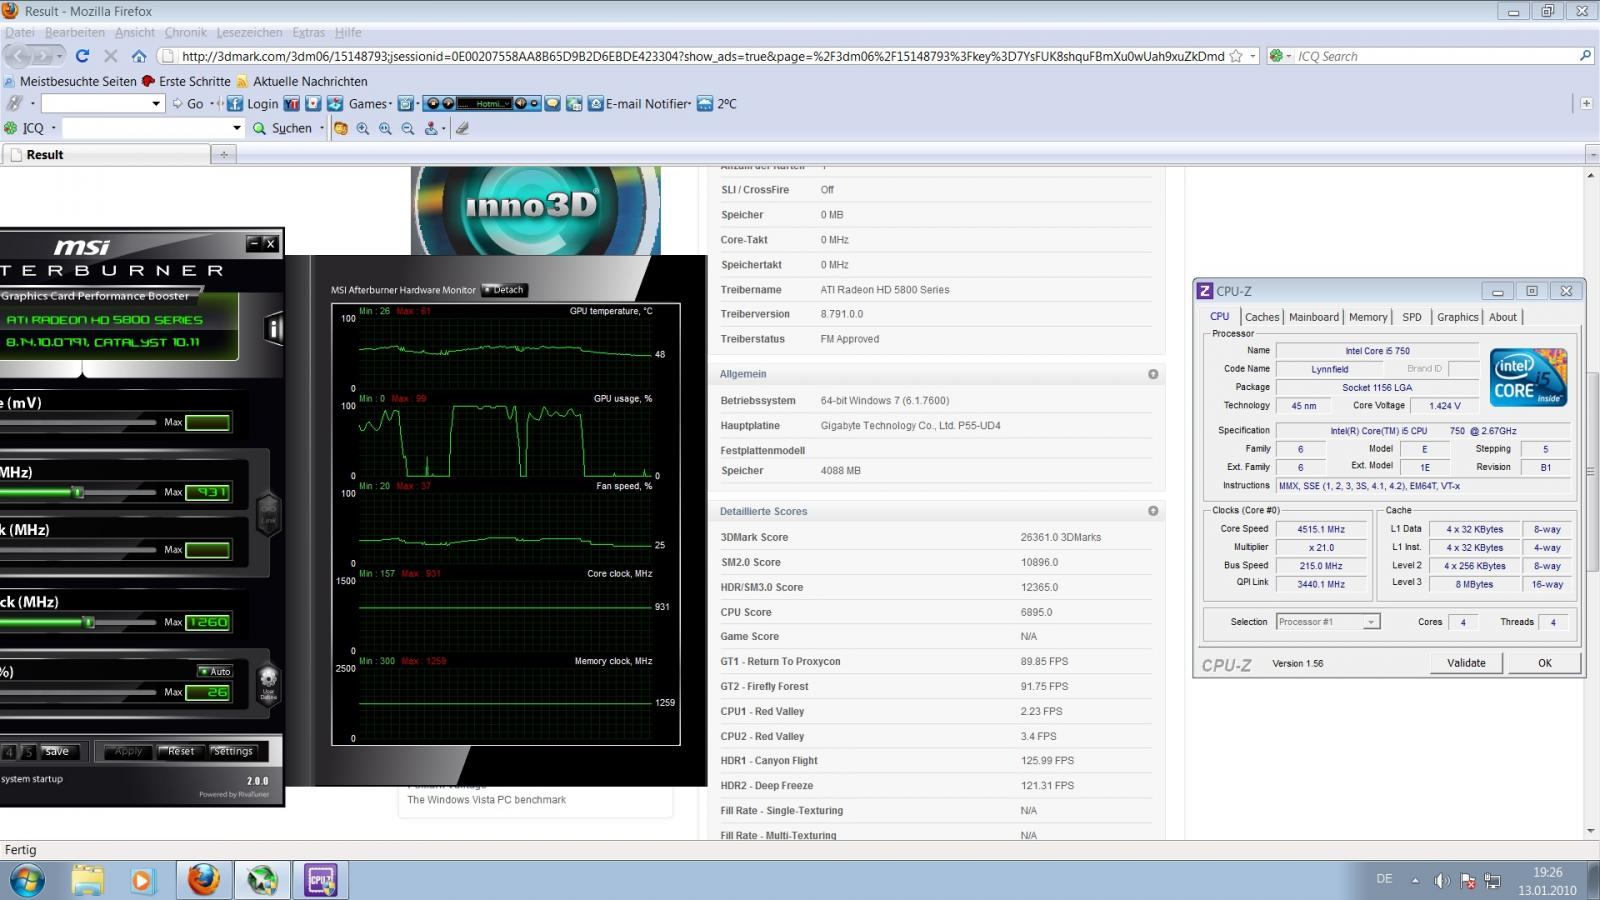The width and height of the screenshot is (1600, 900).
Task: Click CPU-Z icon in taskbar
Action: [x=321, y=881]
